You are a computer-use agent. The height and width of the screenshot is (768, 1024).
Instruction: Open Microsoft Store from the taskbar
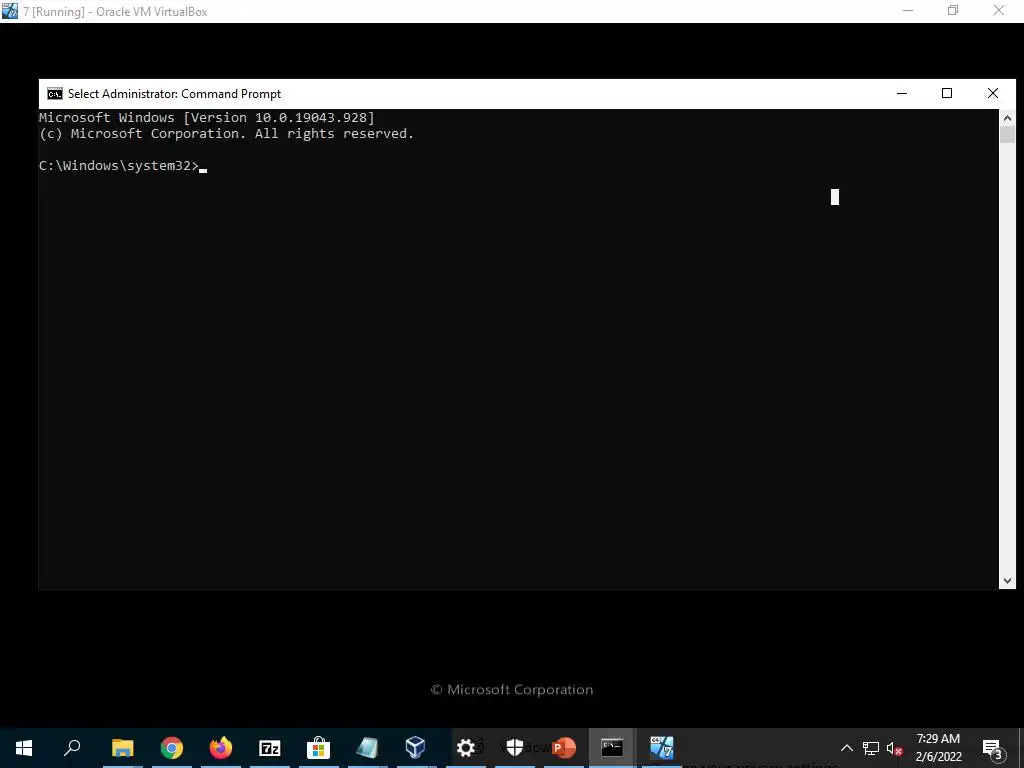pyautogui.click(x=318, y=747)
